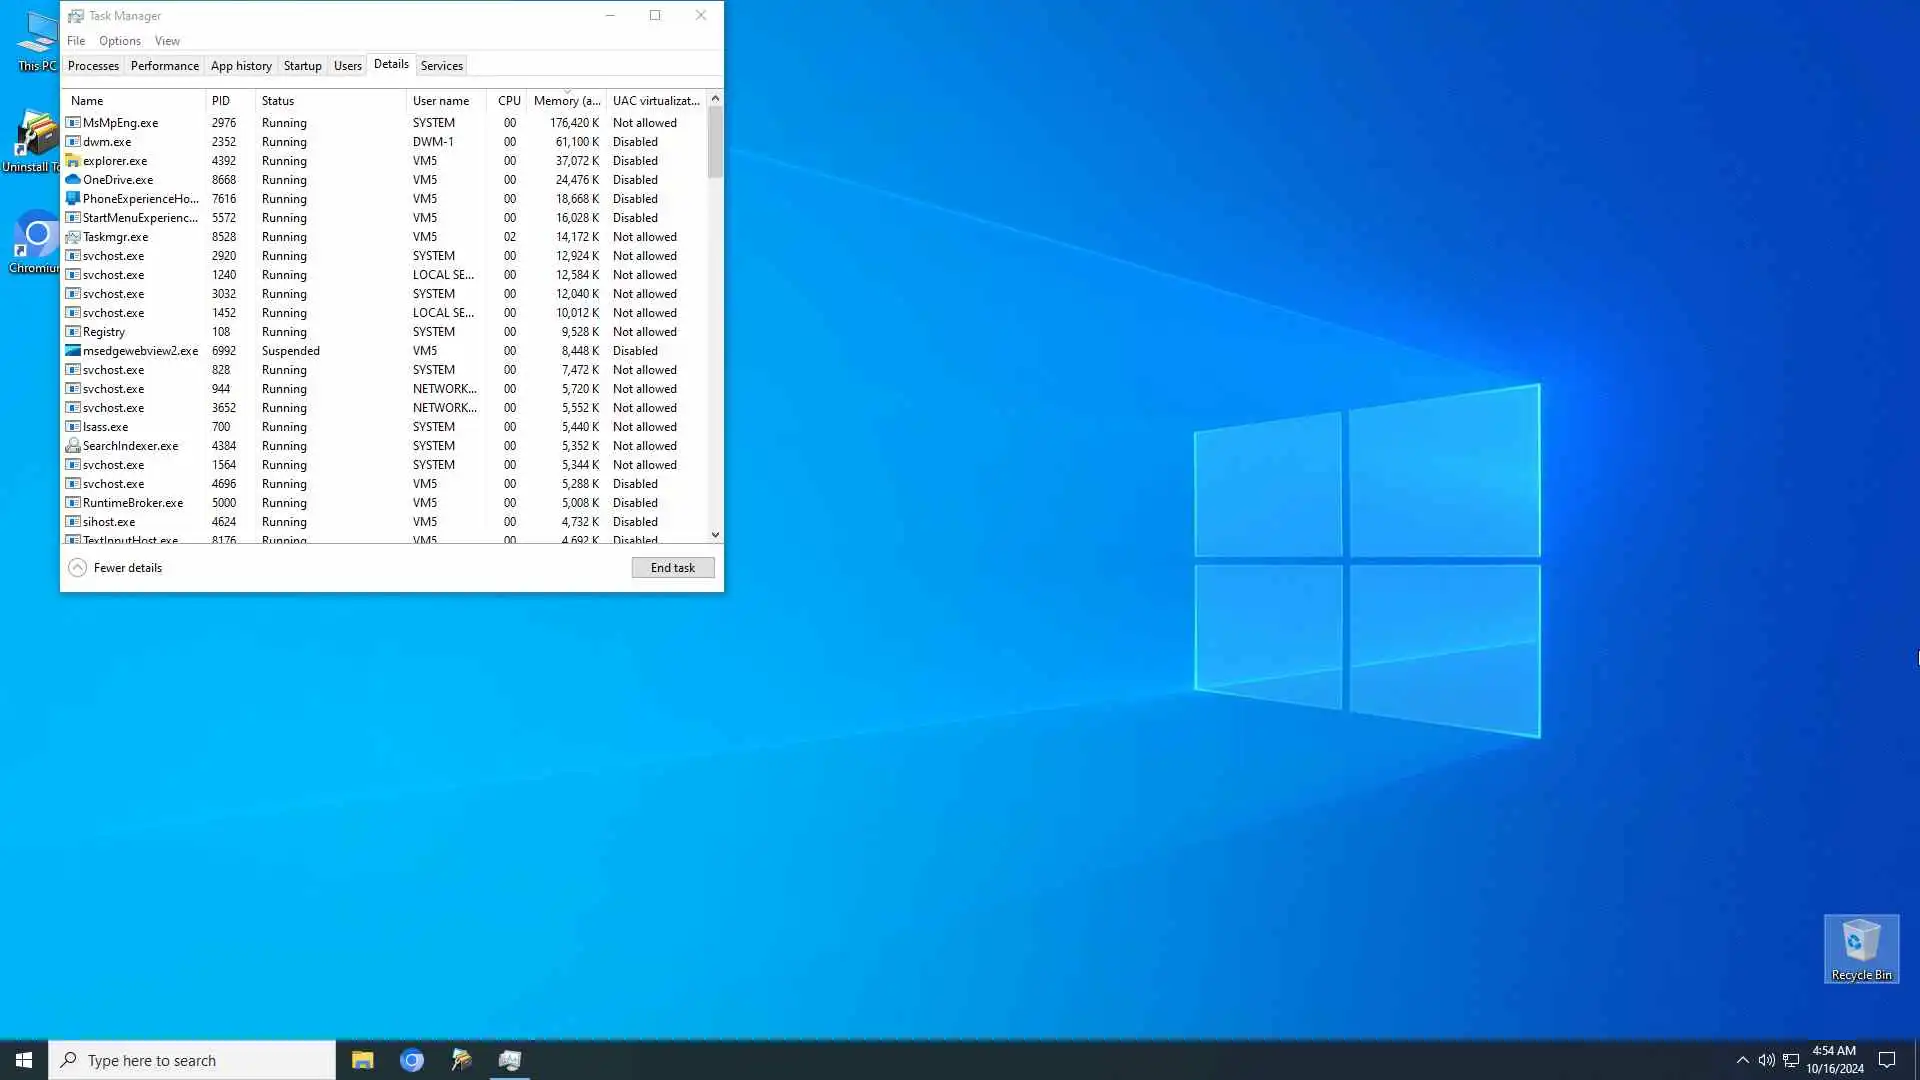Switch to the Performance tab
1920x1080 pixels.
164,66
